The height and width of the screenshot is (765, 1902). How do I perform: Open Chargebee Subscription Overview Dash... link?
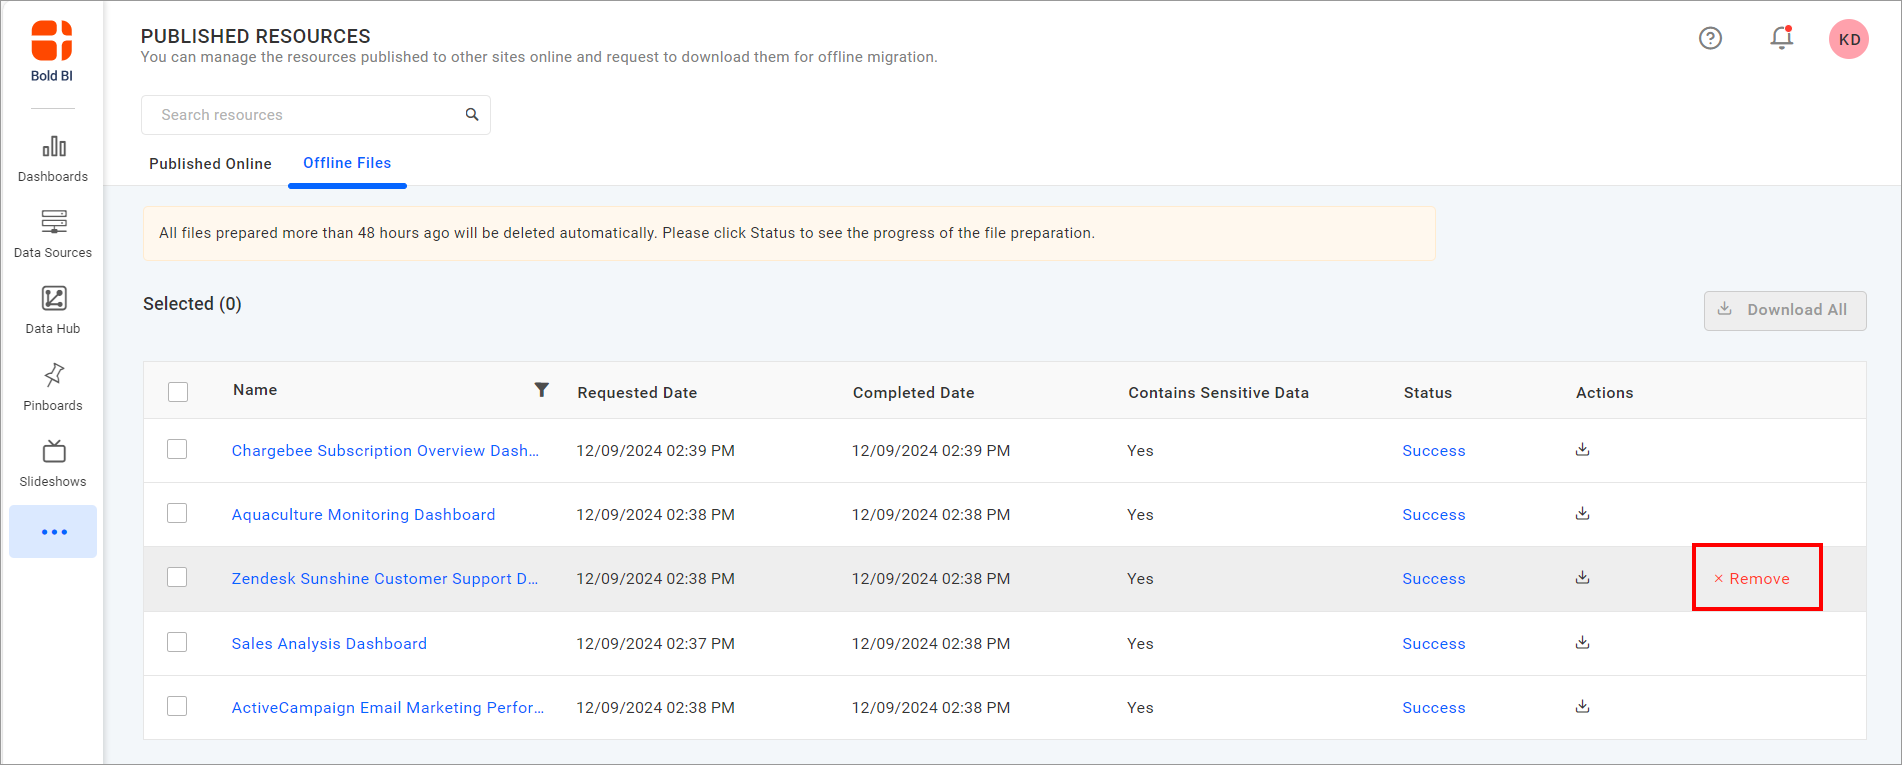point(385,451)
